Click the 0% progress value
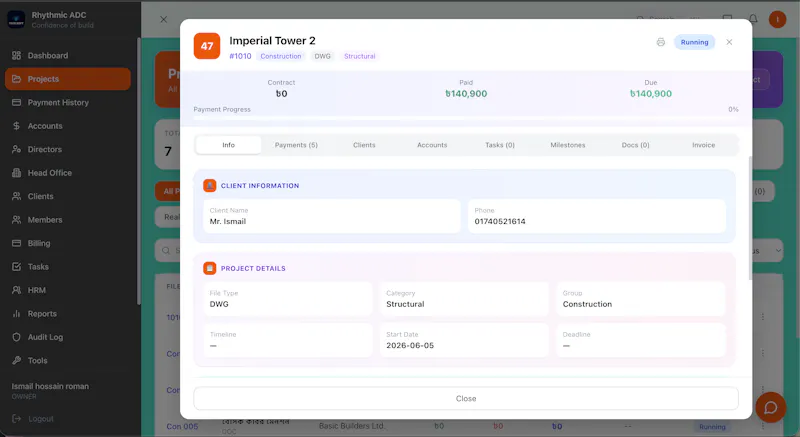This screenshot has width=800, height=437. click(733, 109)
